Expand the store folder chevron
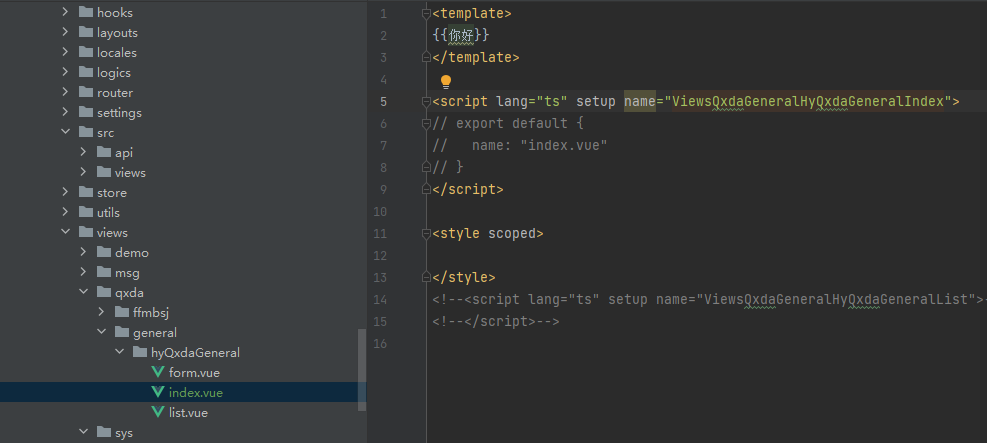 [65, 192]
